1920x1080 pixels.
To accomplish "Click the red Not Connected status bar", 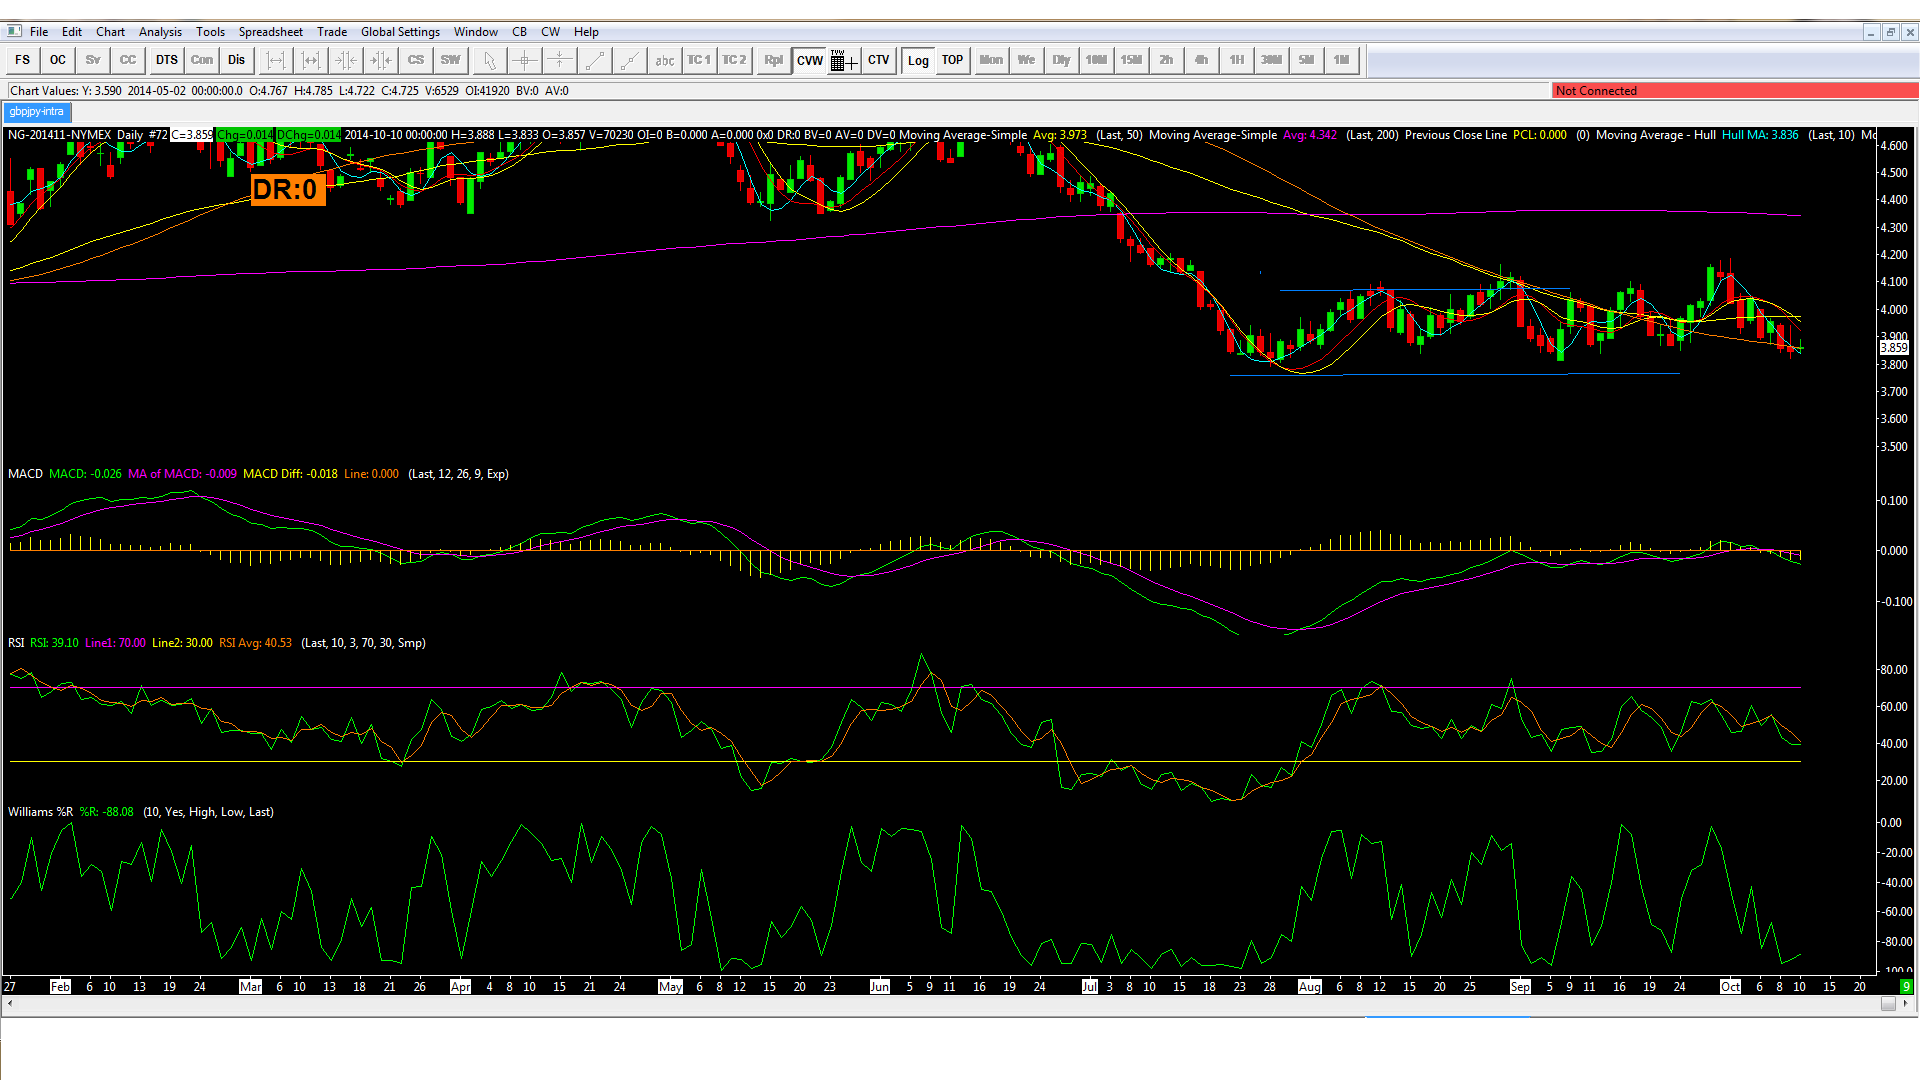I will click(1735, 90).
